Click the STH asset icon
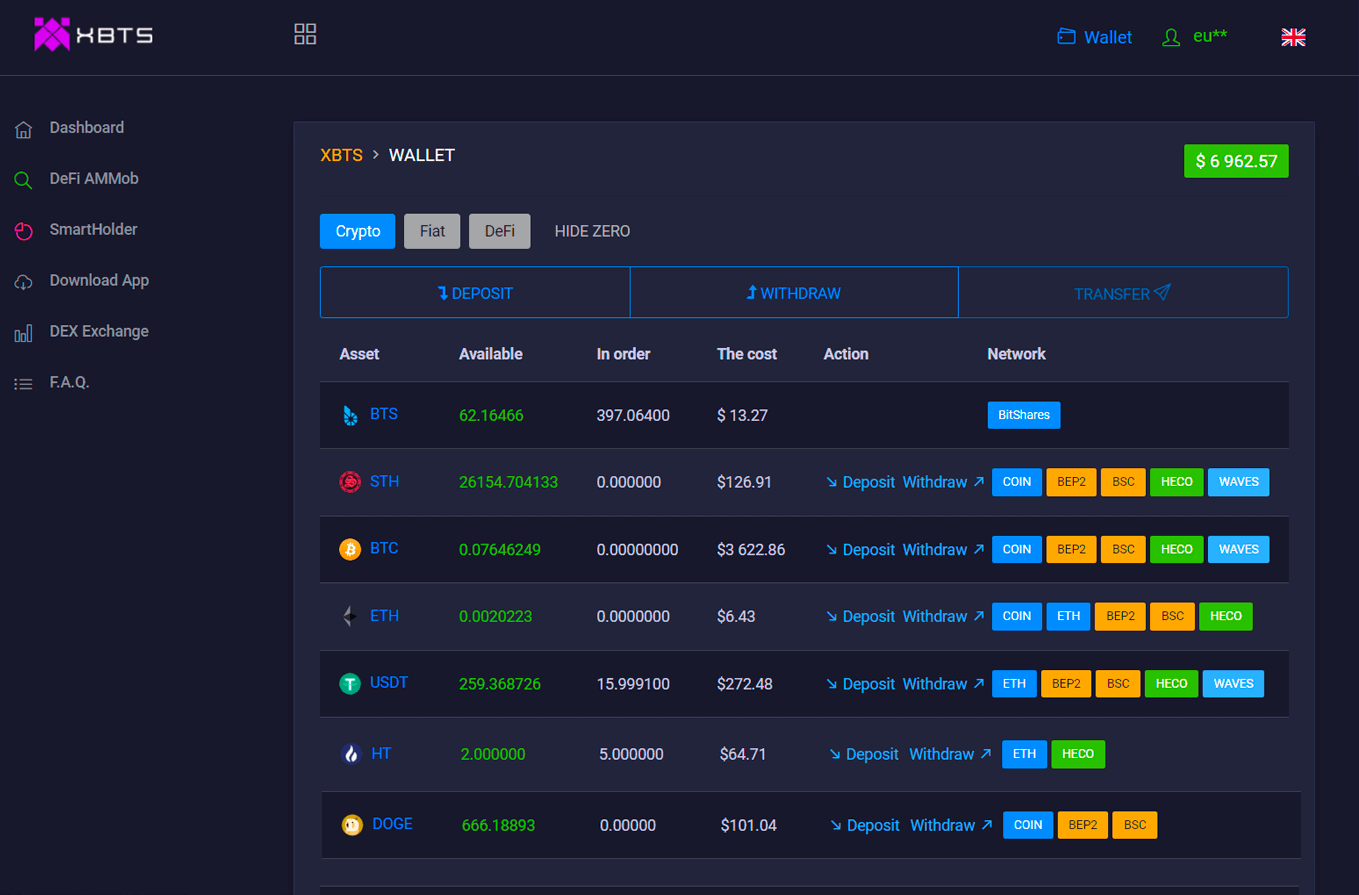 (x=350, y=482)
